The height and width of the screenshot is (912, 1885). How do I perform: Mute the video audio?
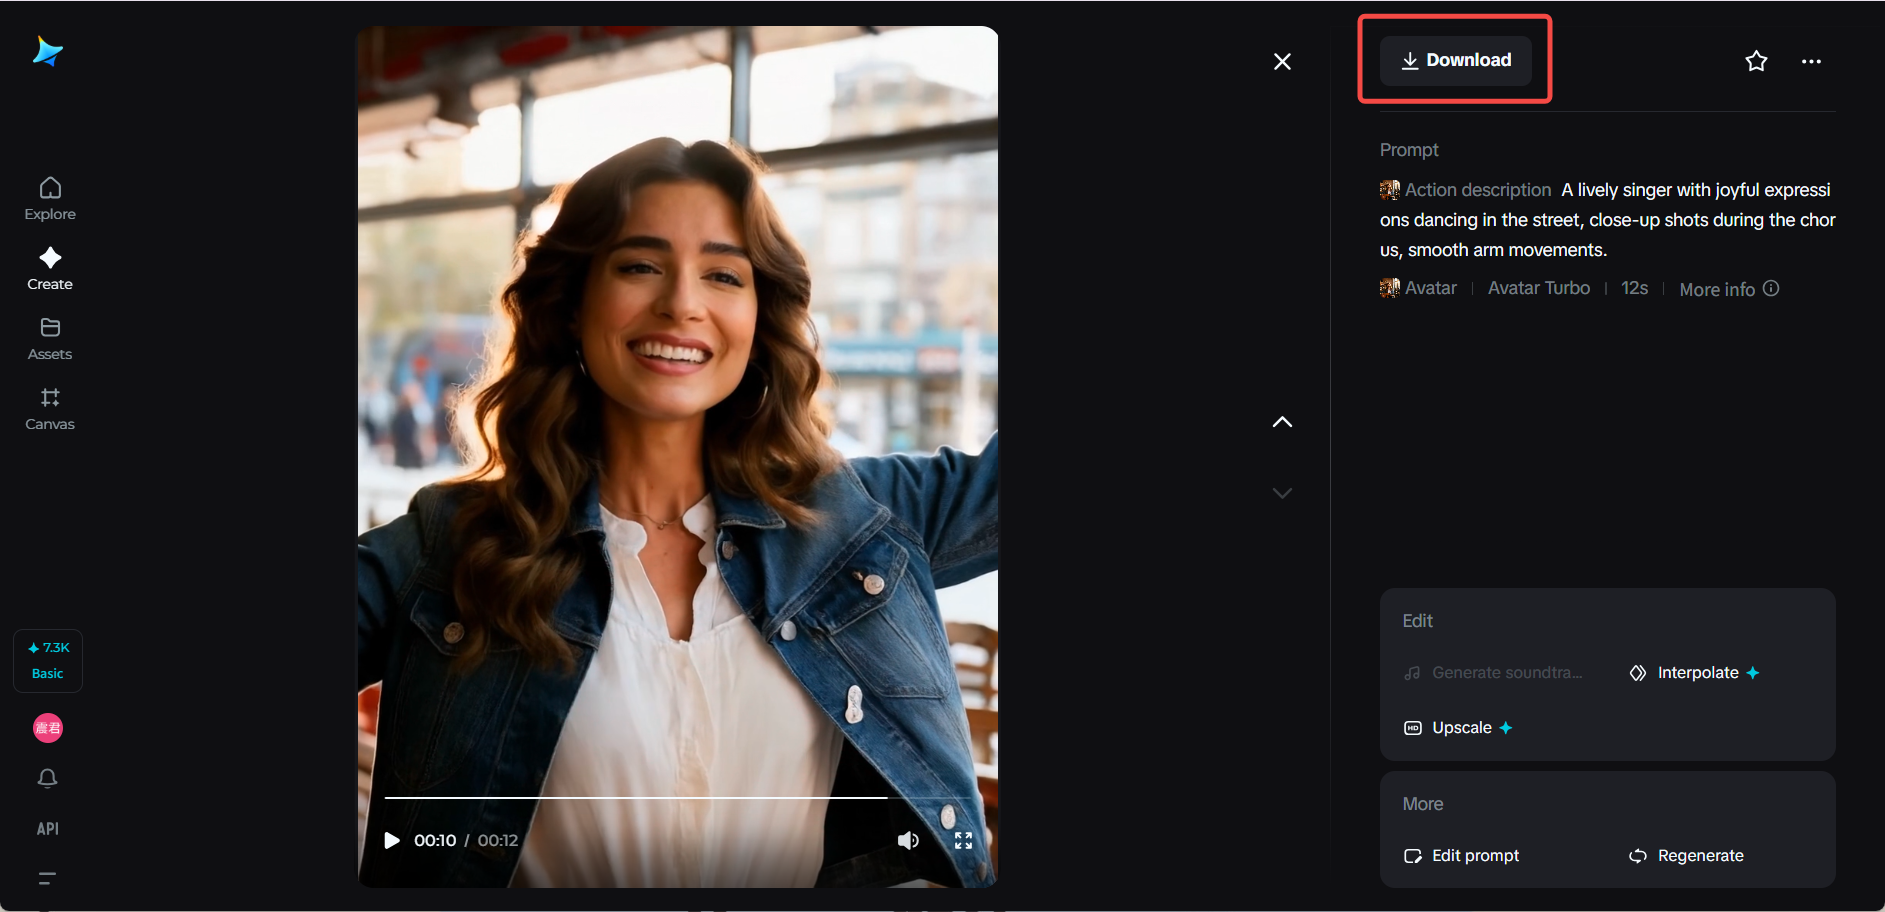[x=908, y=840]
